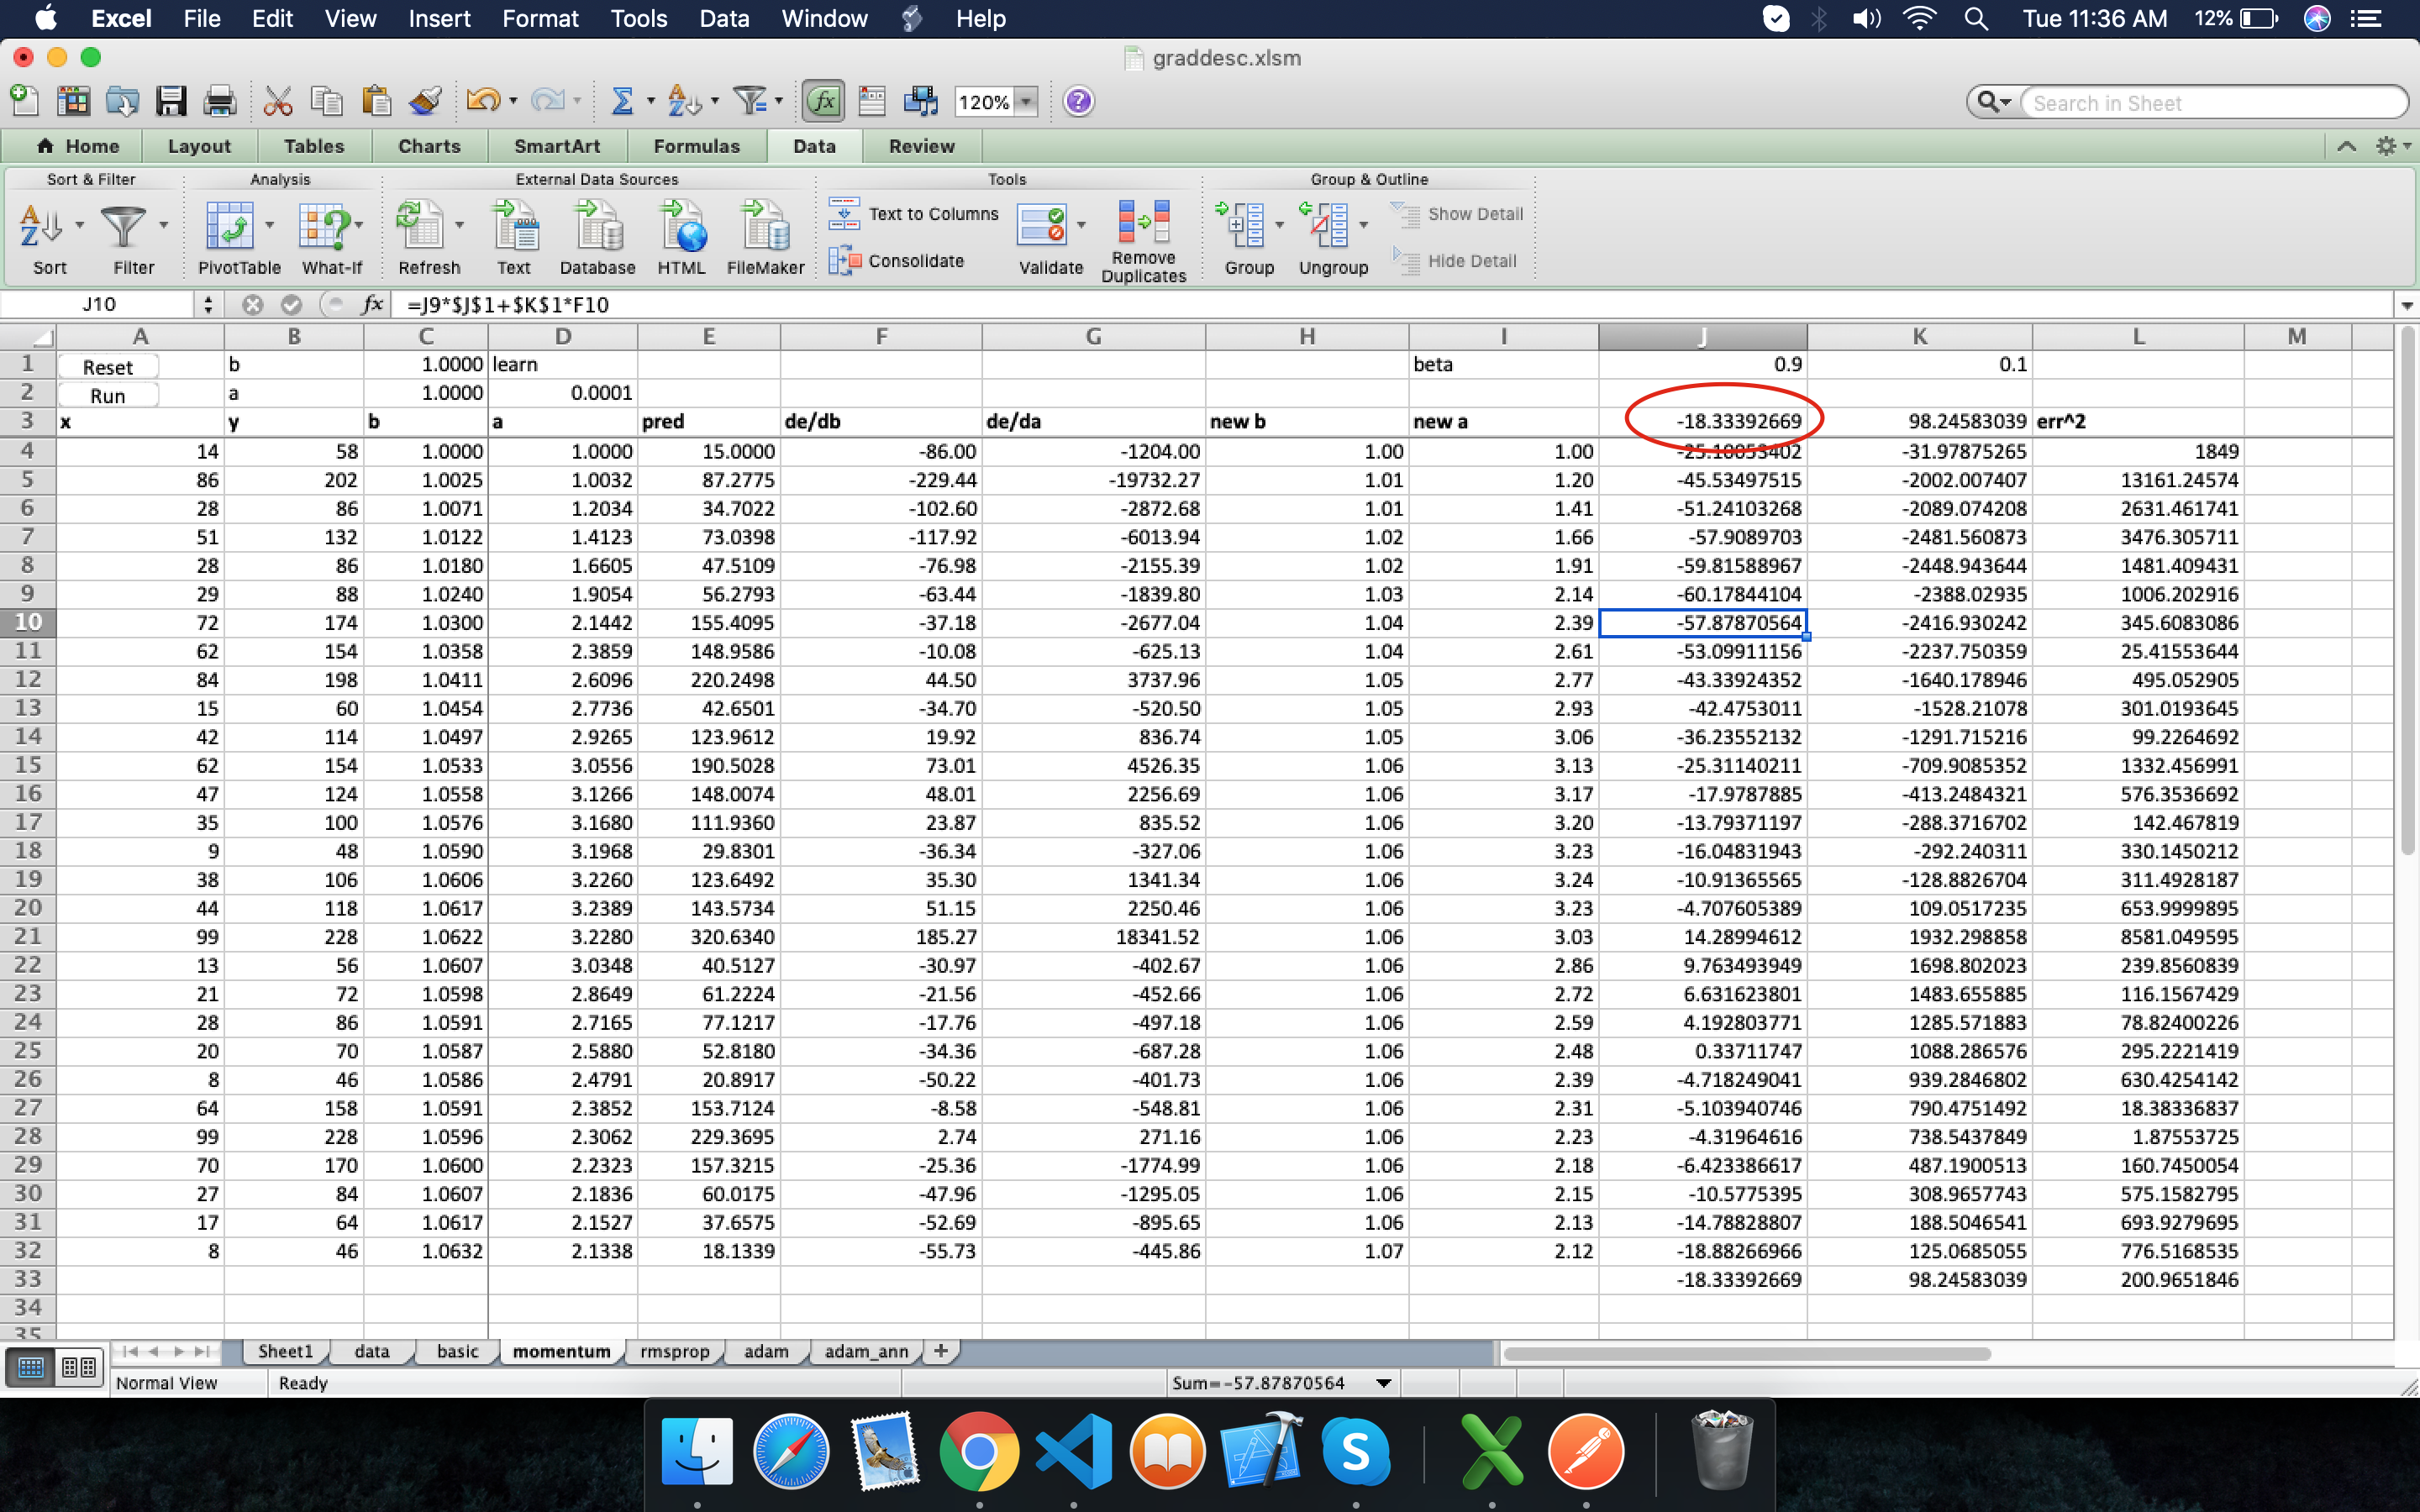Toggle the formula bar fx button in toolbar
Screen dimensions: 2420x1512
click(822, 101)
